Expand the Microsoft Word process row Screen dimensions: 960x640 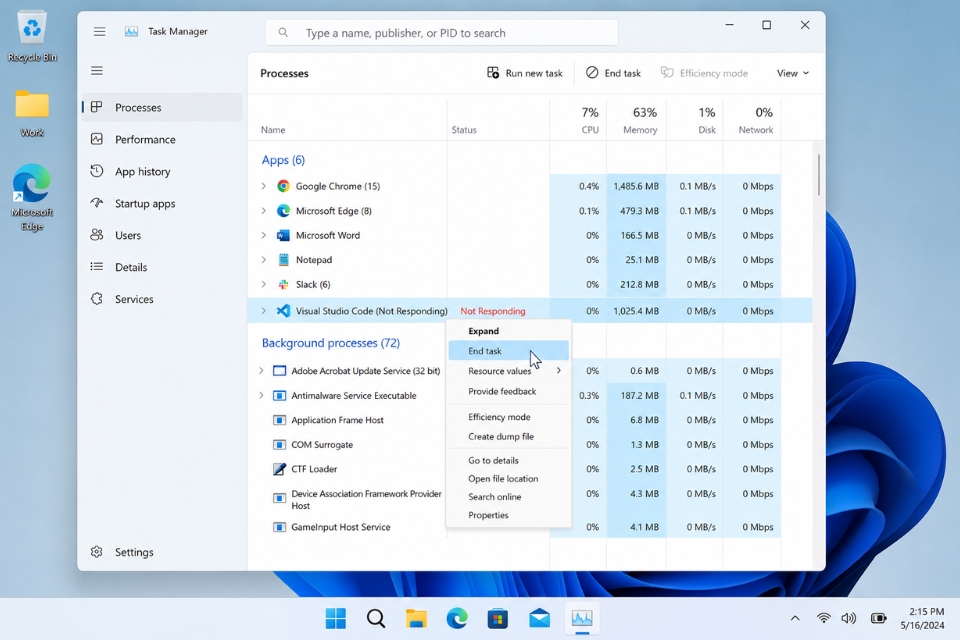tap(264, 235)
